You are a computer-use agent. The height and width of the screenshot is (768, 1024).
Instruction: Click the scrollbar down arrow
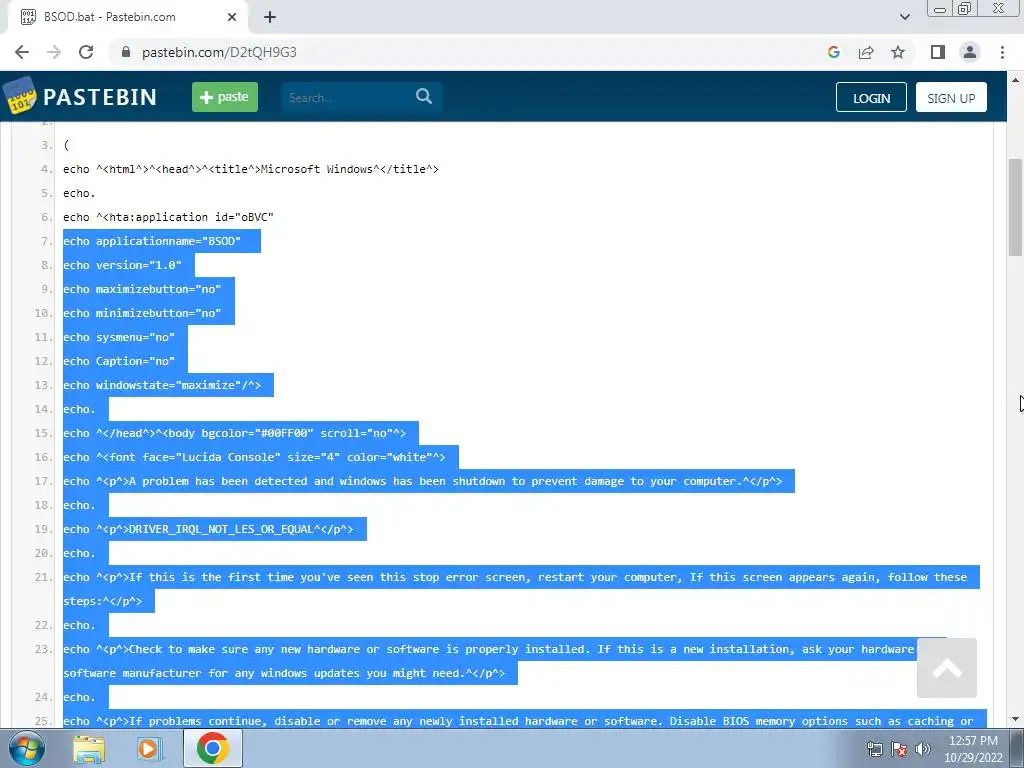1015,719
